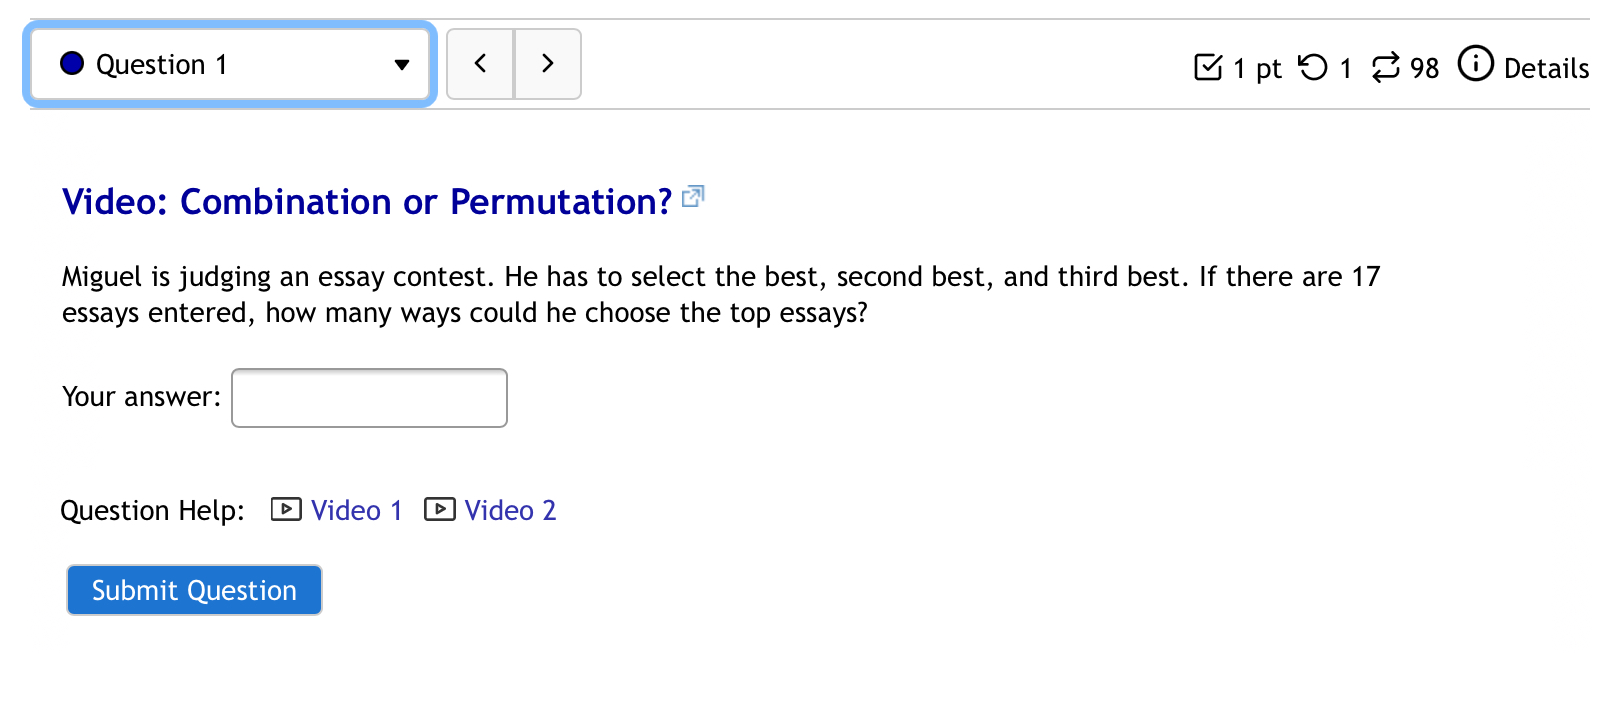Open the Video: Combination or Permutation? link

click(366, 202)
